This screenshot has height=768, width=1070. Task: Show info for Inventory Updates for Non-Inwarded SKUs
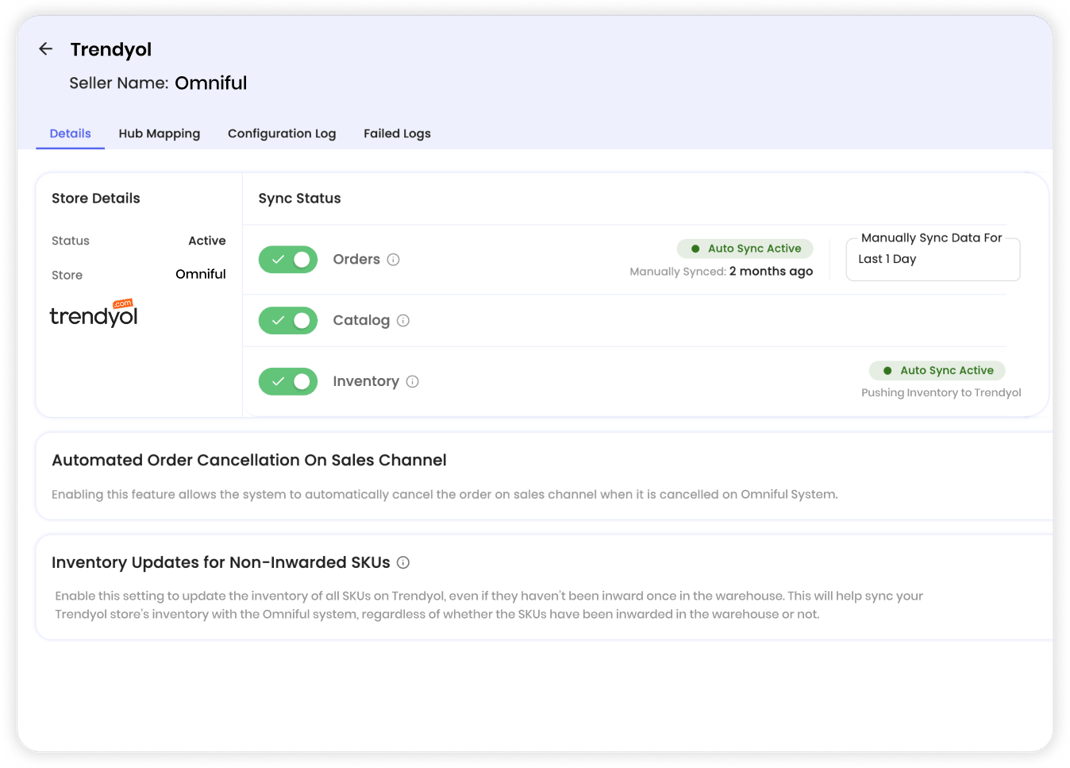pos(403,563)
